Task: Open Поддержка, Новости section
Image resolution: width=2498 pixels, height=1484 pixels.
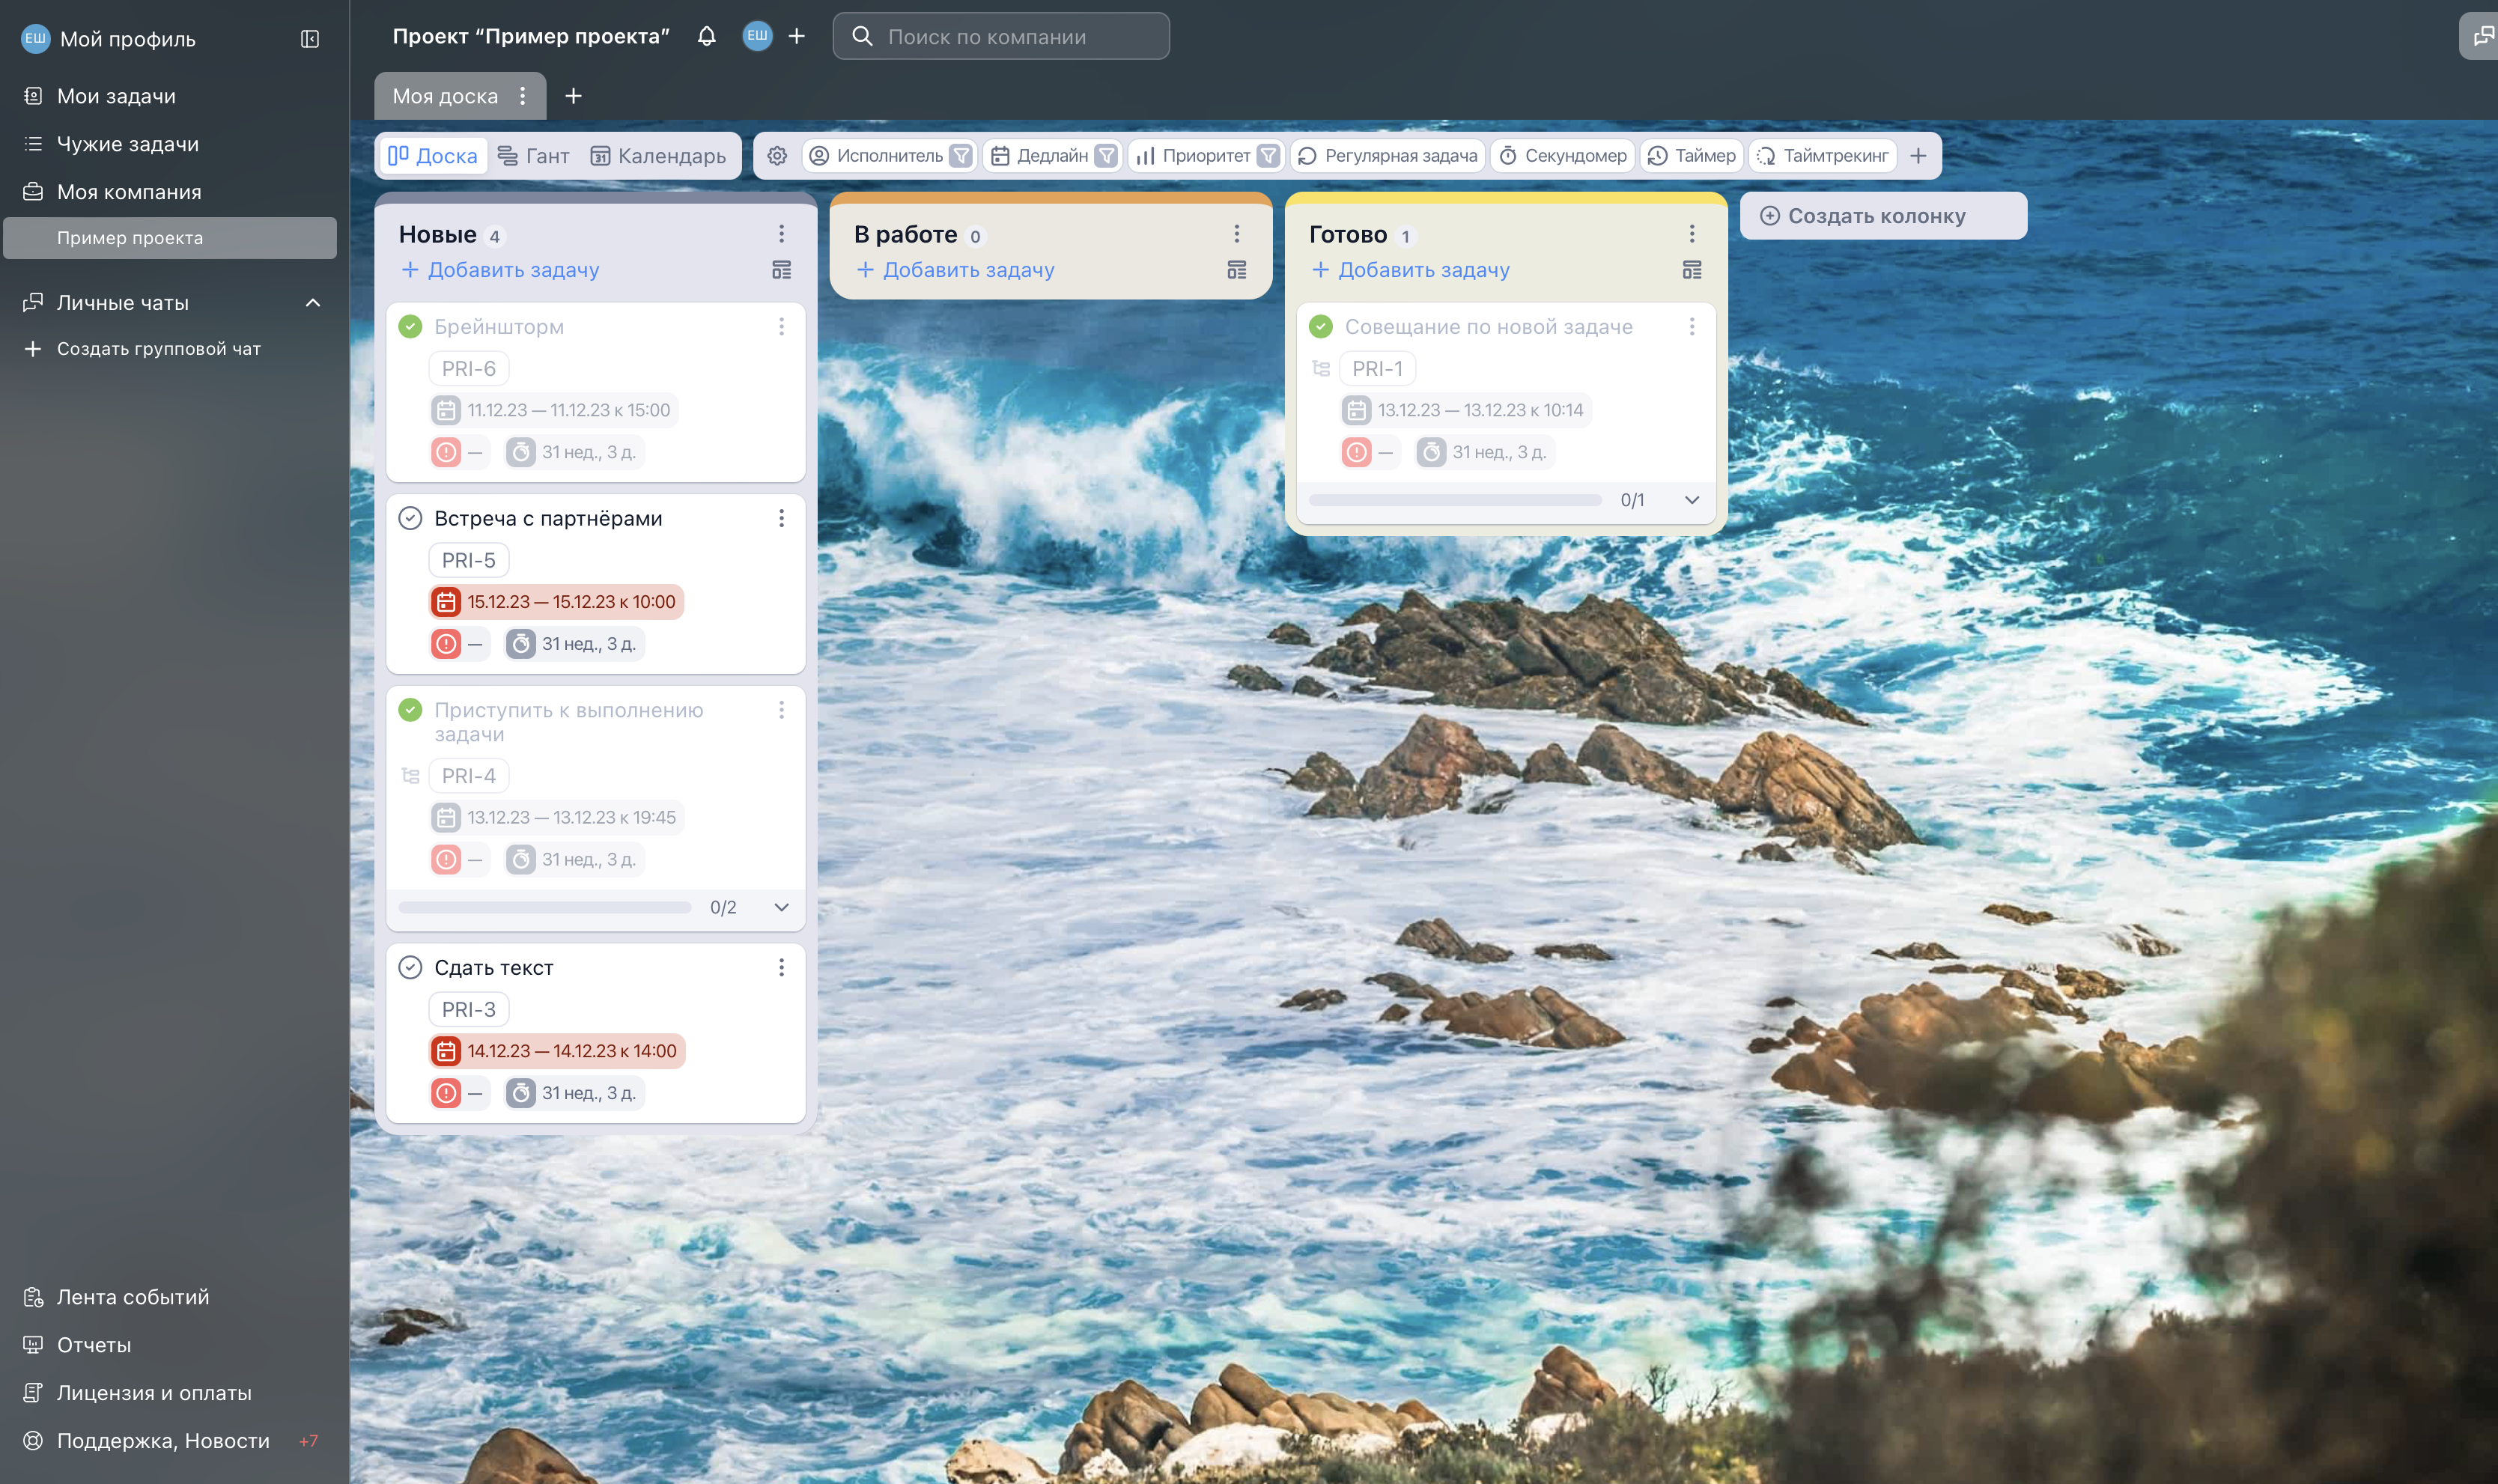Action: (x=163, y=1441)
